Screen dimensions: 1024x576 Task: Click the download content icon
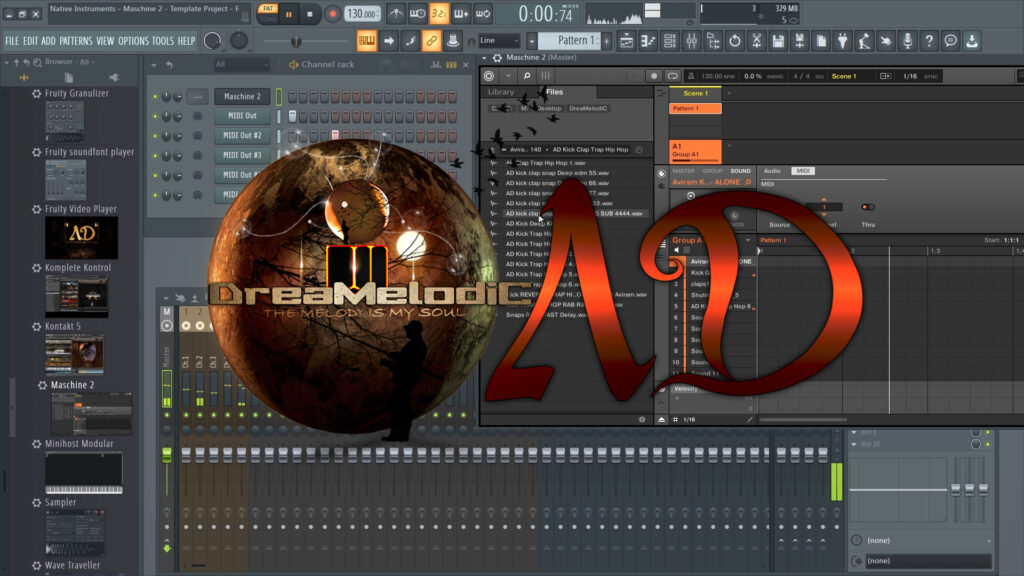(972, 41)
